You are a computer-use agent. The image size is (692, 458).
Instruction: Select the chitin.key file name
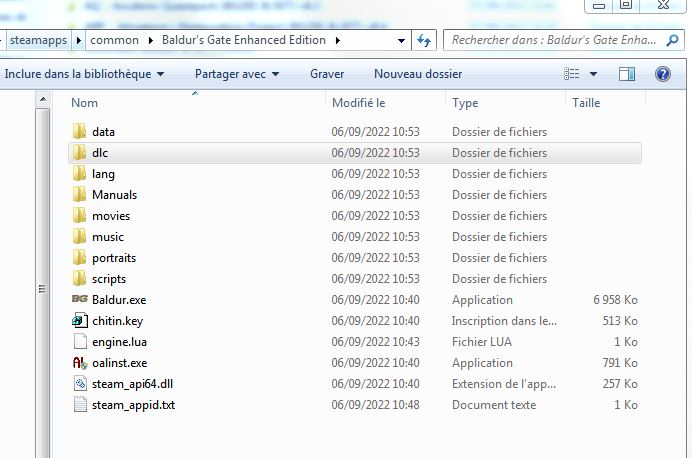[x=117, y=321]
